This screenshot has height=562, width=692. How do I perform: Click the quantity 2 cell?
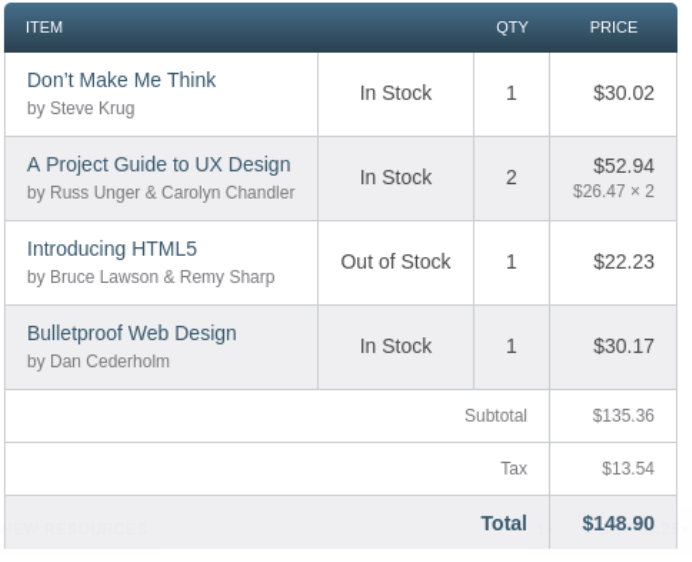click(511, 178)
